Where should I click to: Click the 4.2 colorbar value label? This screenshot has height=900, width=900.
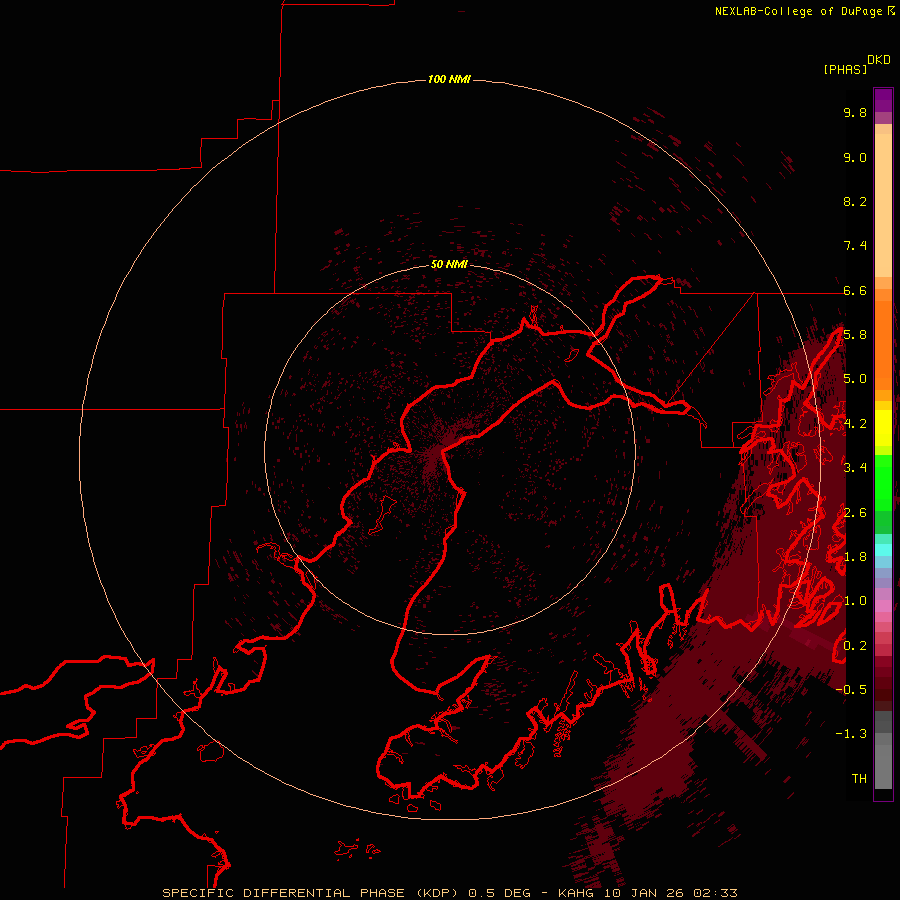click(855, 424)
